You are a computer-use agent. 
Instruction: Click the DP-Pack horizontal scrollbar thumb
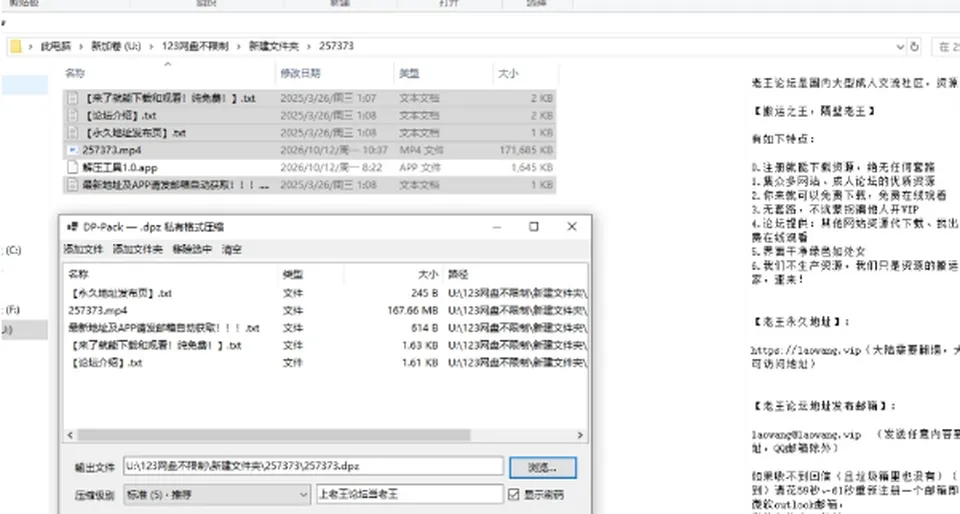(x=273, y=435)
